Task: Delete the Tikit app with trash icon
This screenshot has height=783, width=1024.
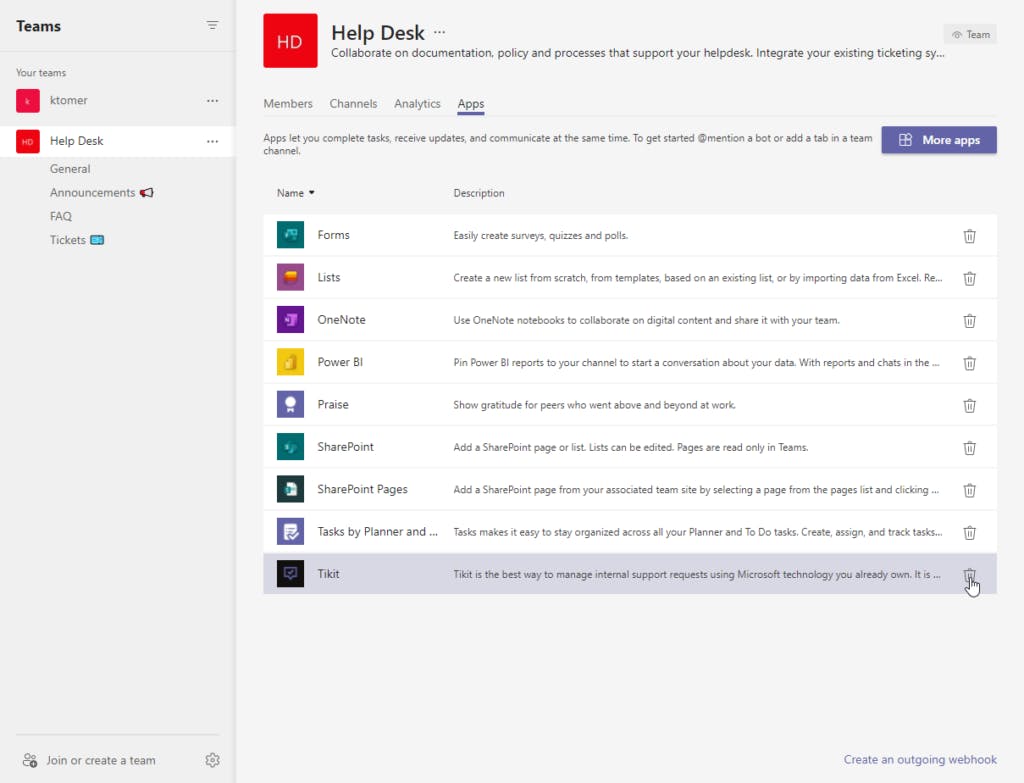Action: pos(969,575)
